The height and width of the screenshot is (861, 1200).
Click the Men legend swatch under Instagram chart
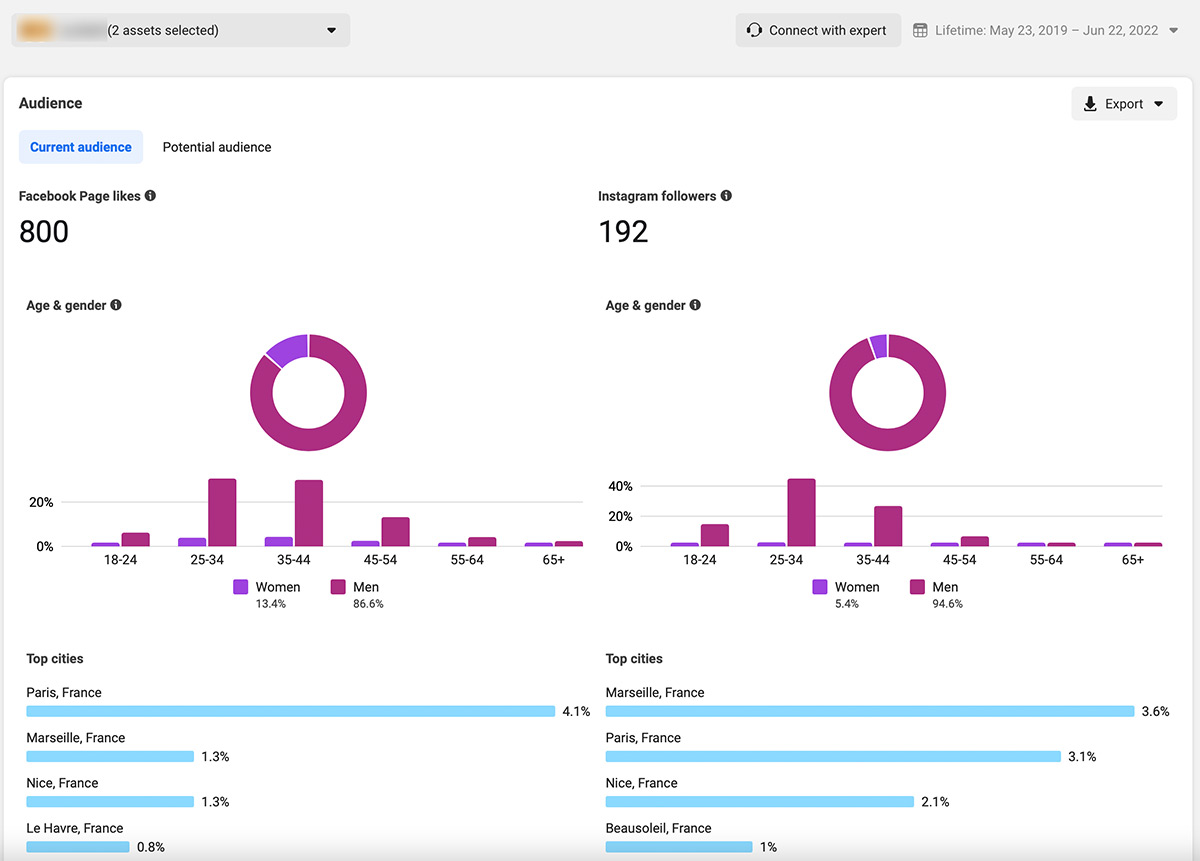pos(917,587)
